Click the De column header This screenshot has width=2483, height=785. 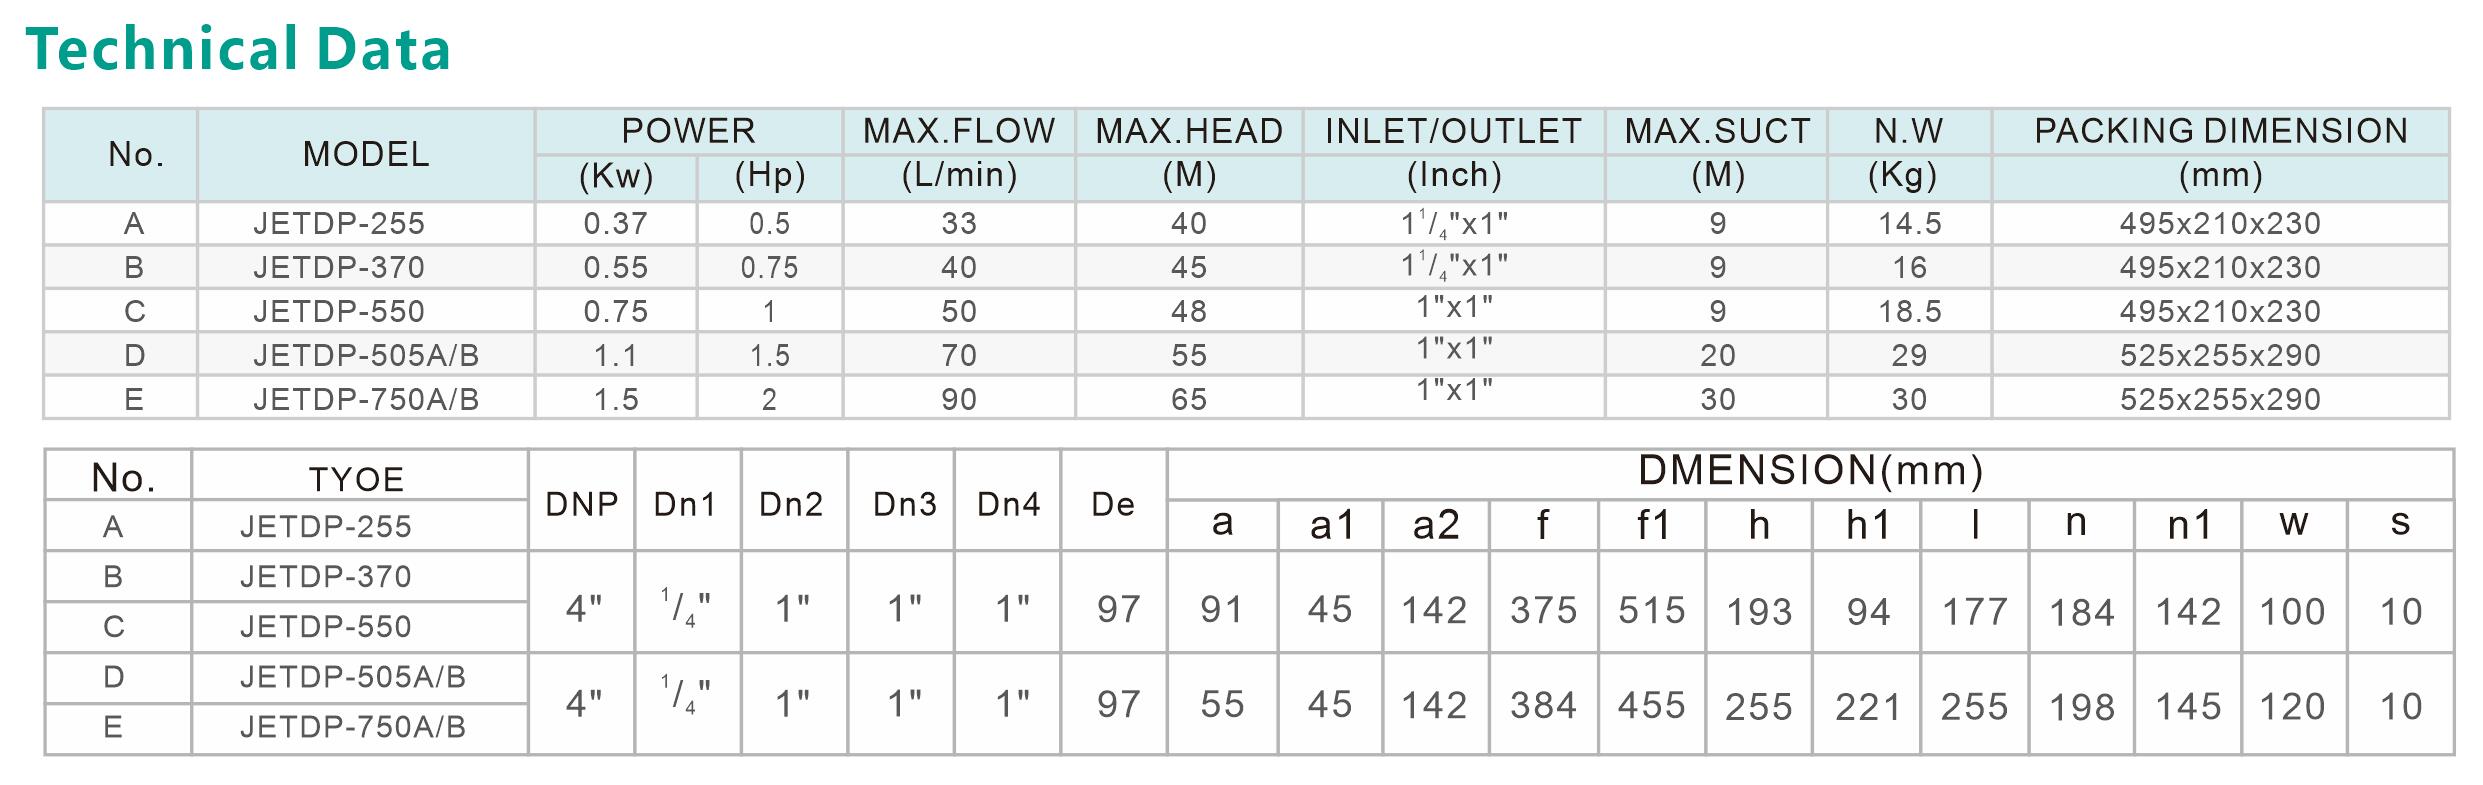(x=1113, y=504)
